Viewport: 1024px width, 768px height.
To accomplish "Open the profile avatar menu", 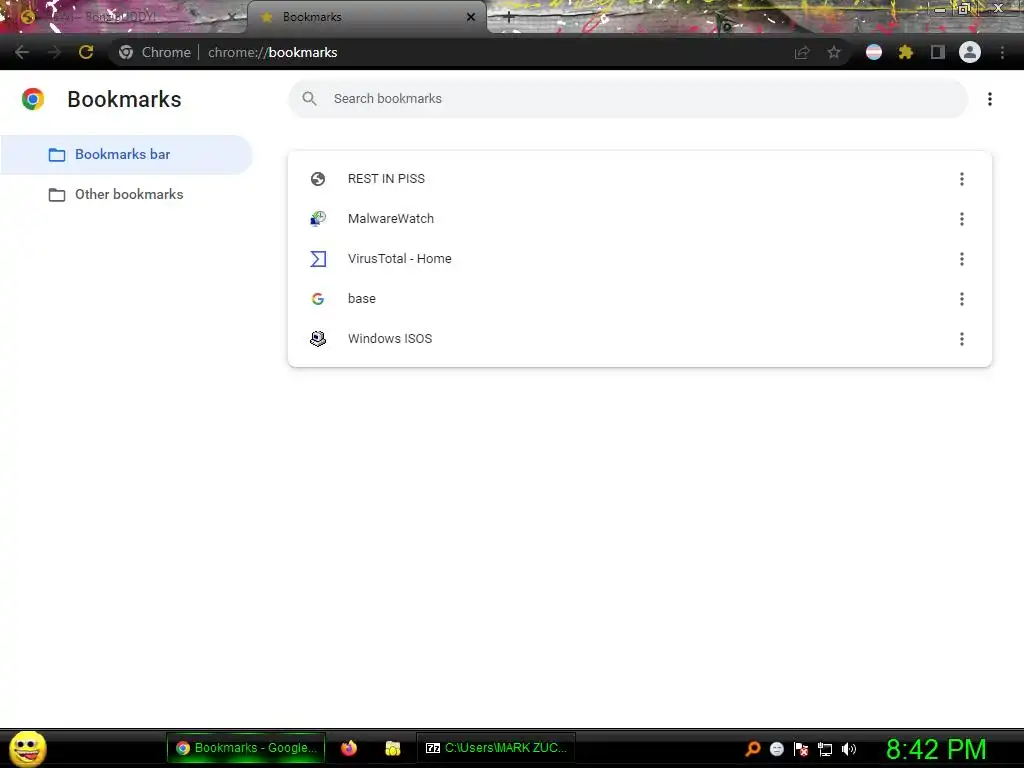I will pyautogui.click(x=970, y=52).
